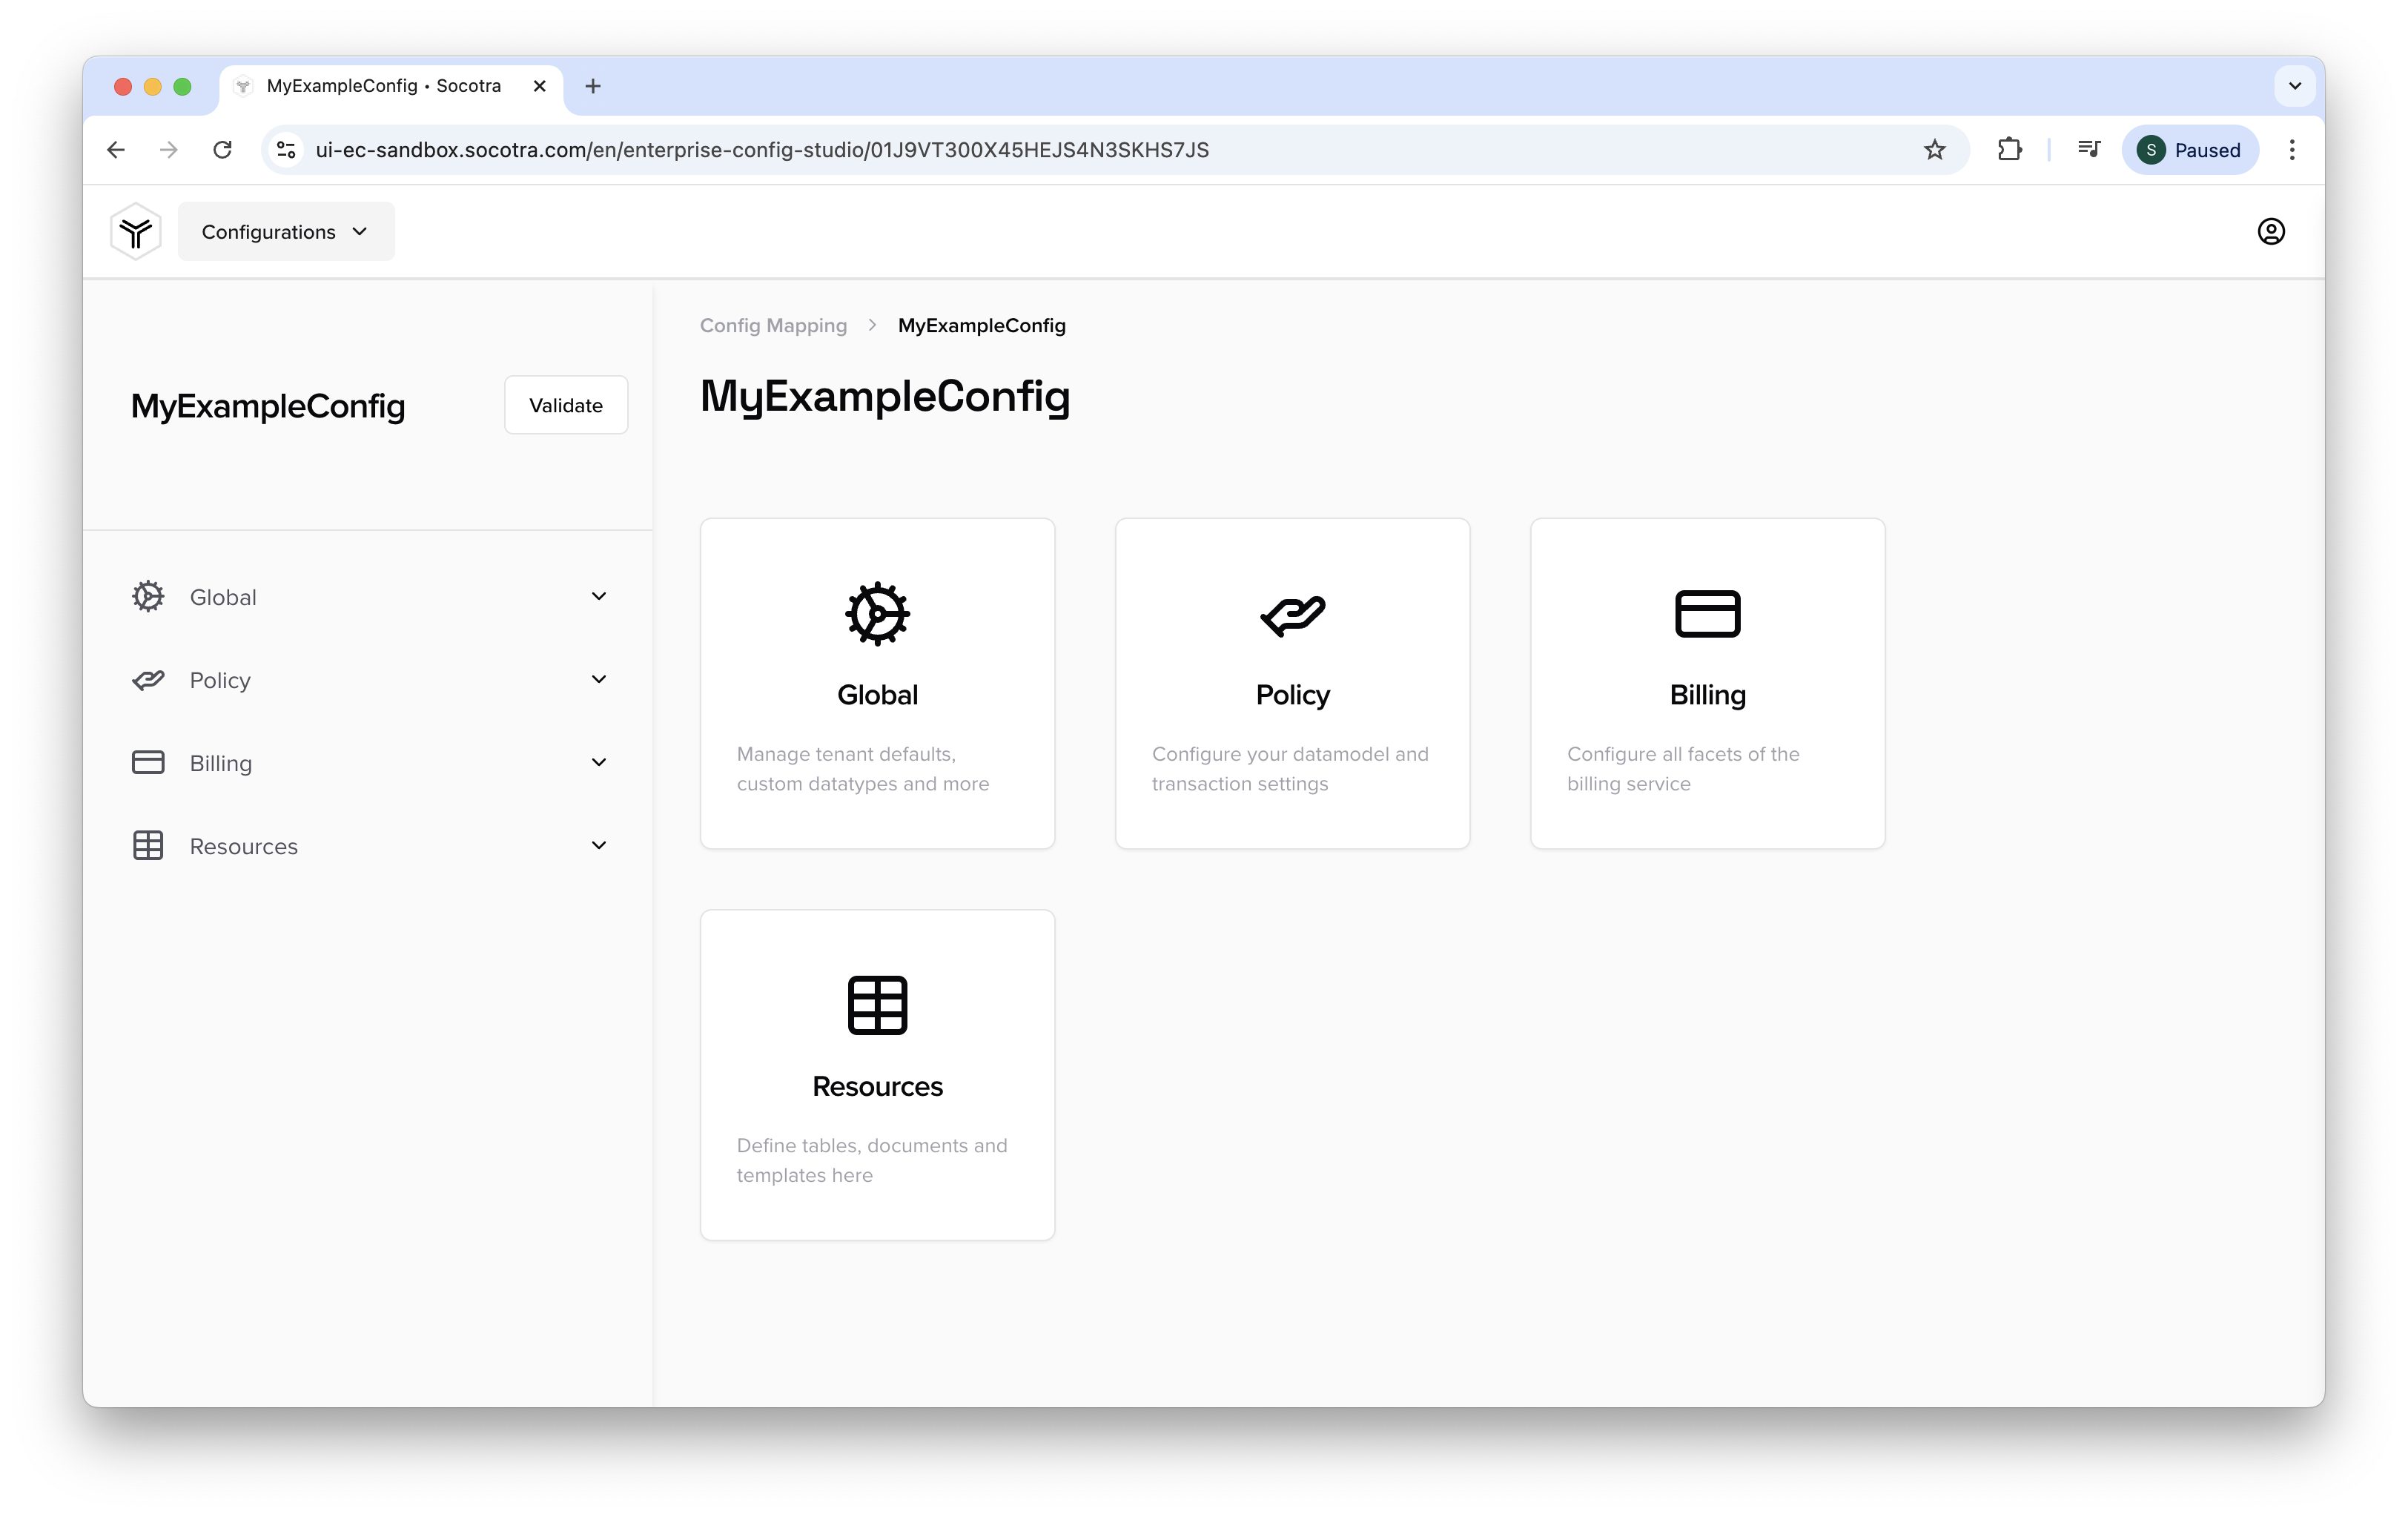This screenshot has height=1517, width=2408.
Task: Click the browser forward arrow
Action: click(x=169, y=150)
